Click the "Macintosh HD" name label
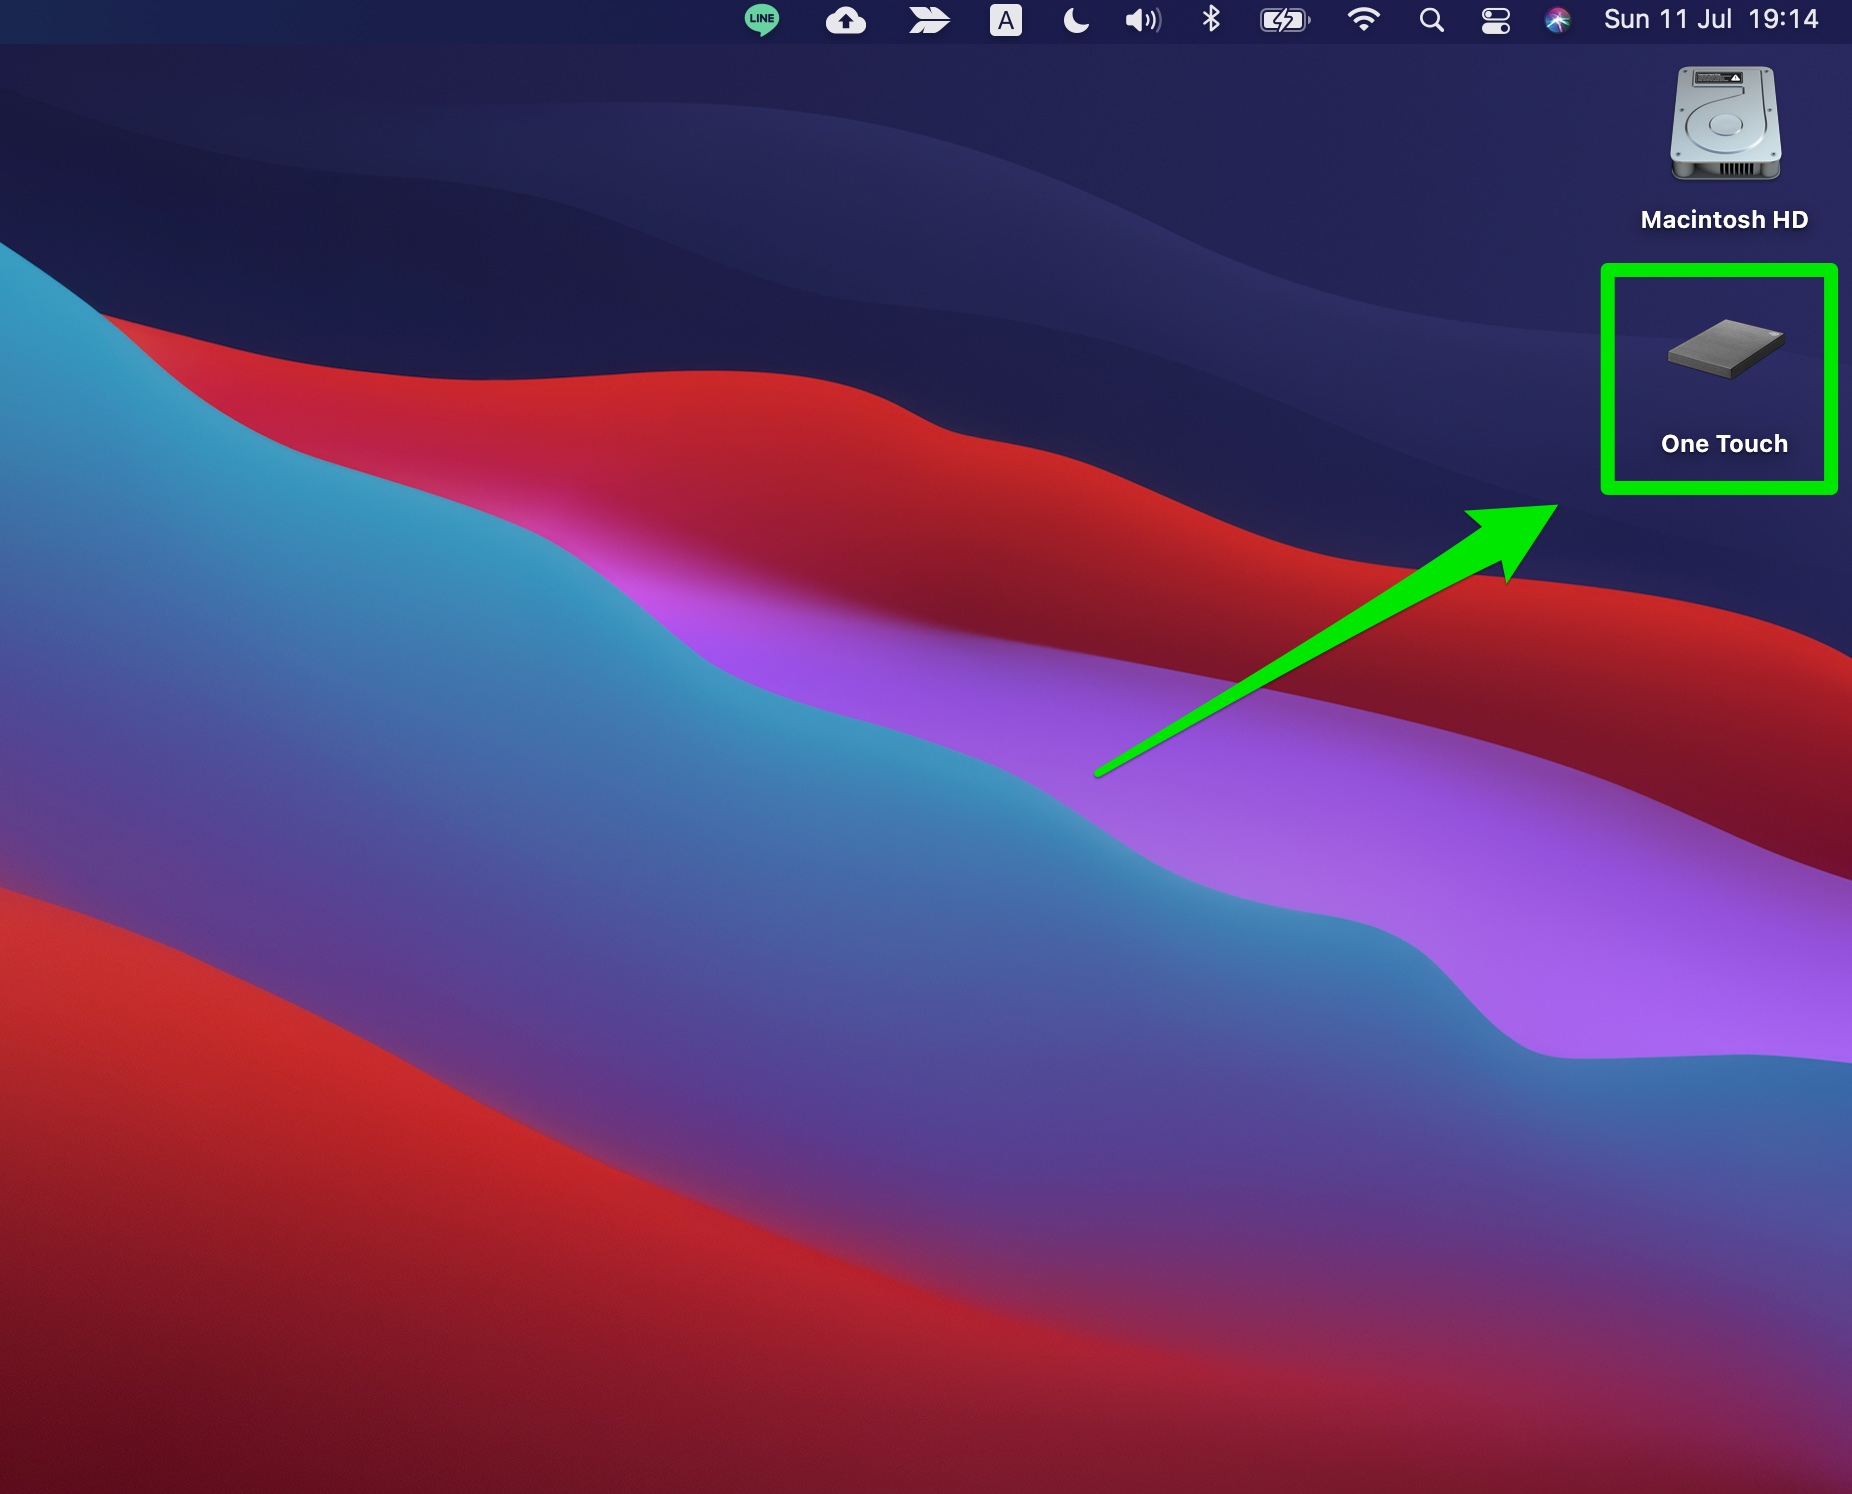The width and height of the screenshot is (1852, 1494). pos(1724,220)
